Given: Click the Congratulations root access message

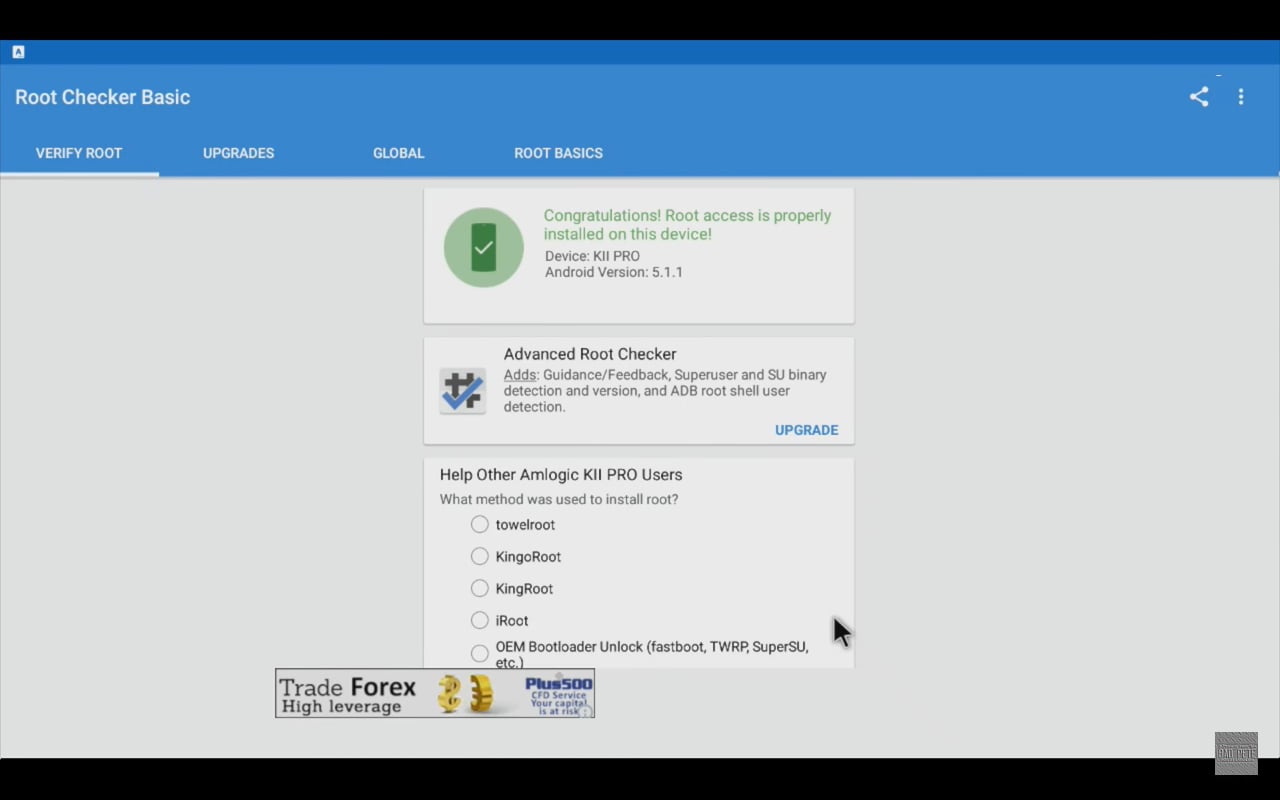Looking at the screenshot, I should [x=687, y=225].
